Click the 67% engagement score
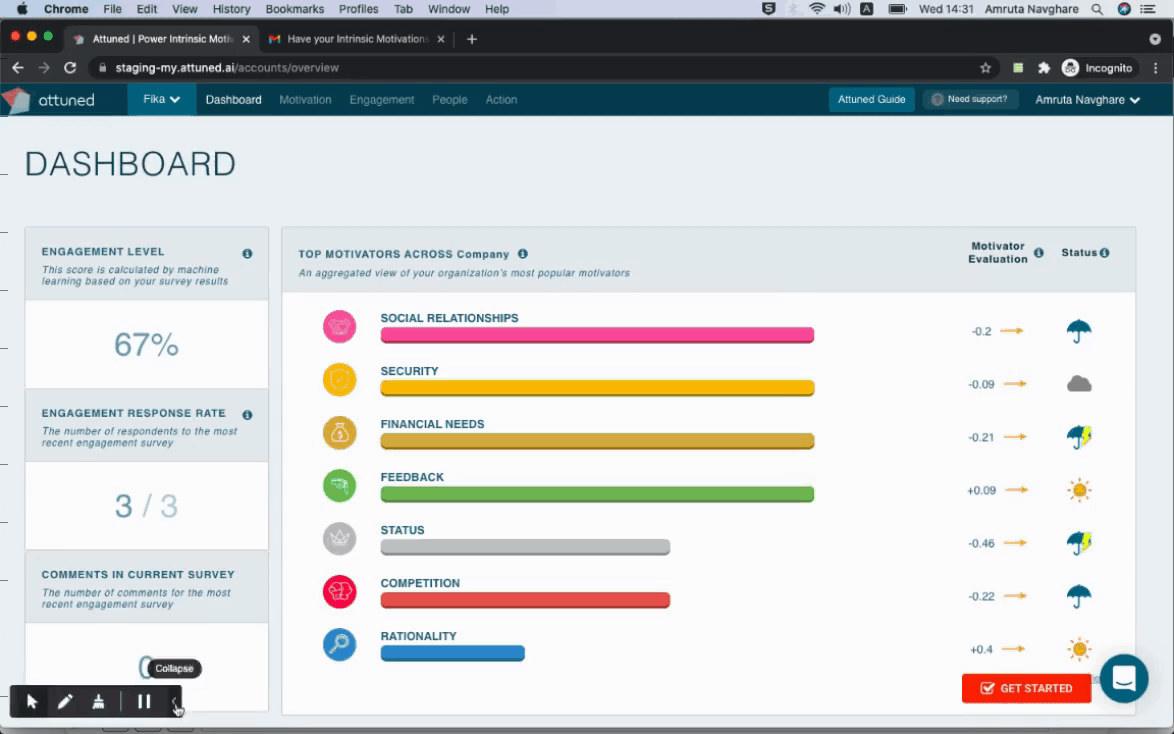The image size is (1174, 734). coord(146,345)
